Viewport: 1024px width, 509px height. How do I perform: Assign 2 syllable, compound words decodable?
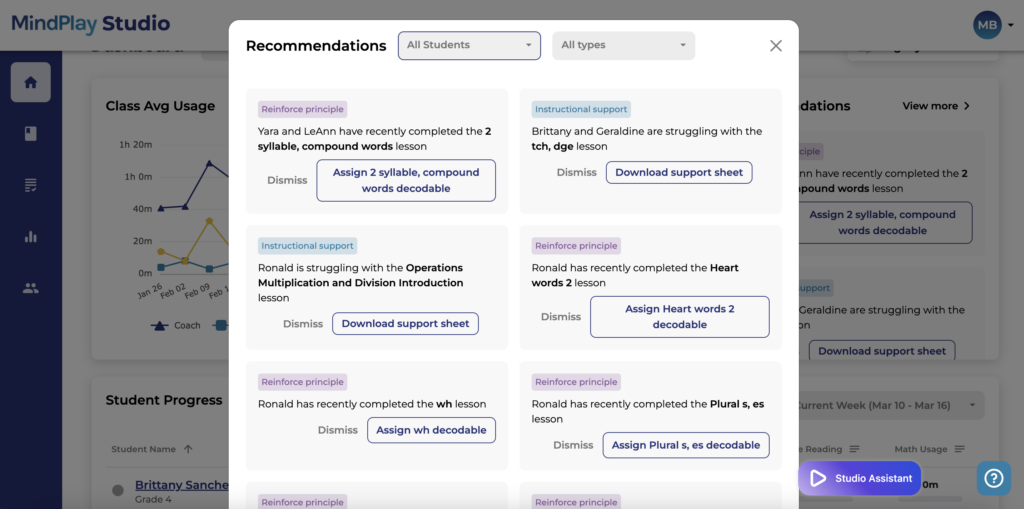(406, 180)
